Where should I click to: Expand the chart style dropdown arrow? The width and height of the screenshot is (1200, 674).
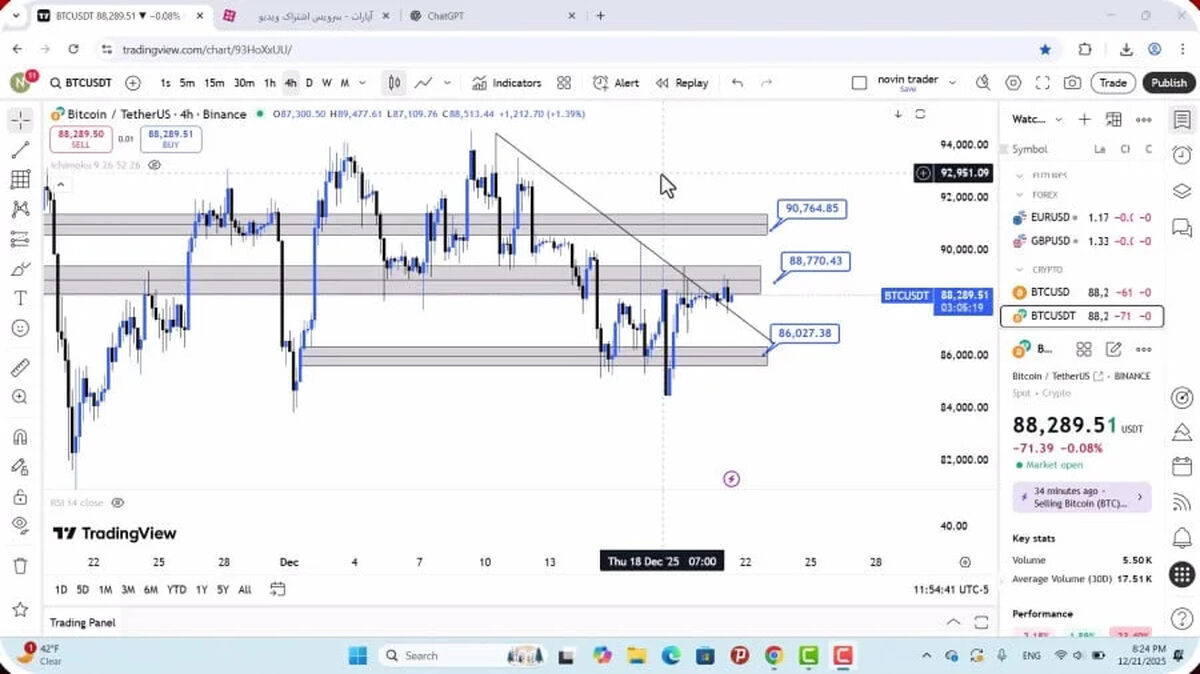pyautogui.click(x=447, y=83)
